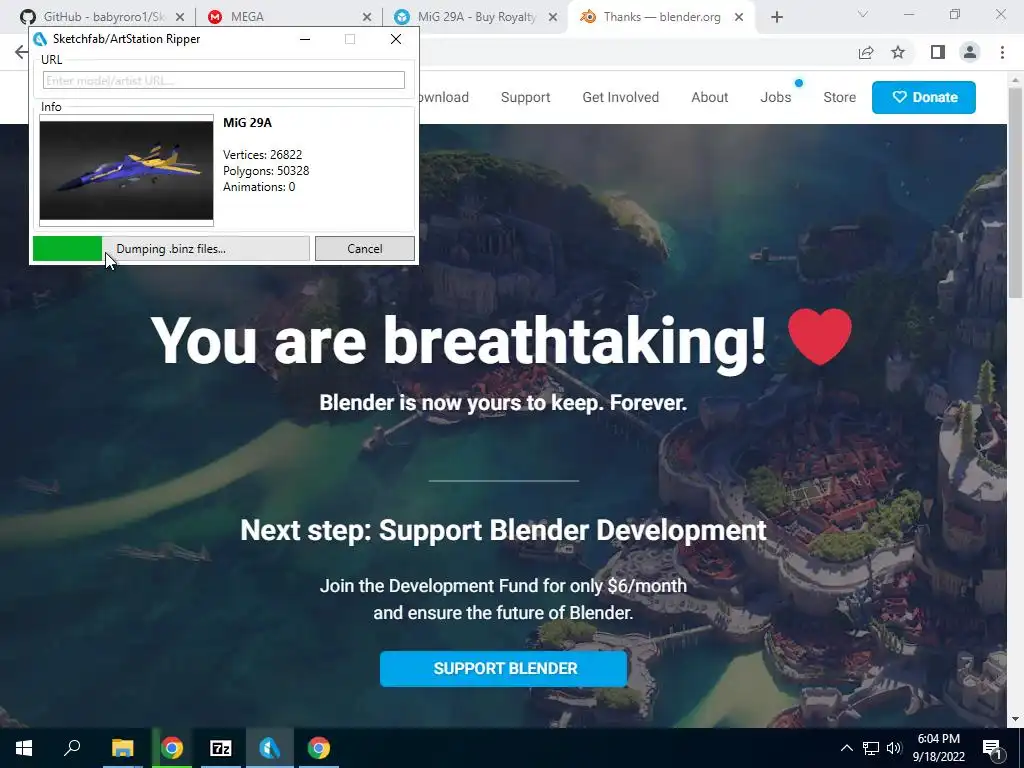
Task: Click the MiG 29A model thumbnail
Action: 126,170
